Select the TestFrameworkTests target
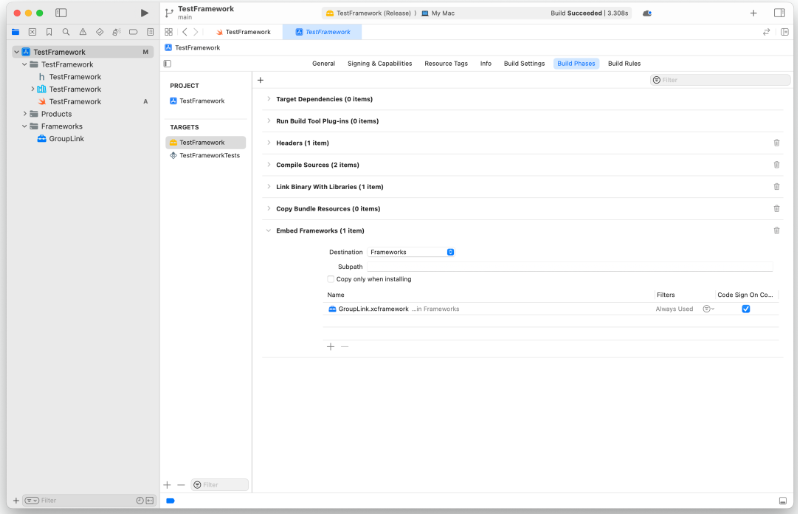This screenshot has width=798, height=514. 209,155
